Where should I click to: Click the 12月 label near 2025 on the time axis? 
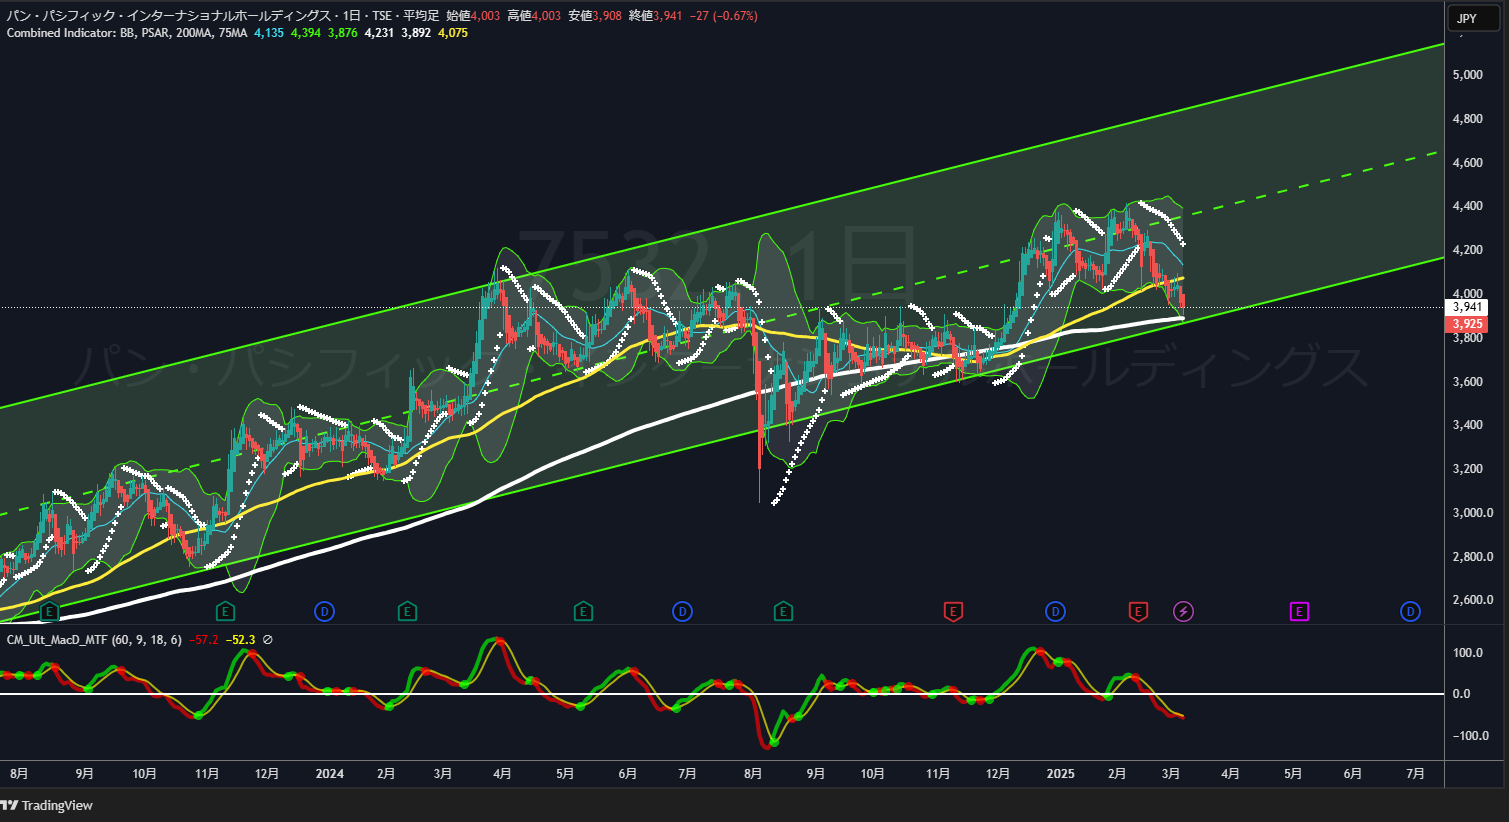point(998,774)
